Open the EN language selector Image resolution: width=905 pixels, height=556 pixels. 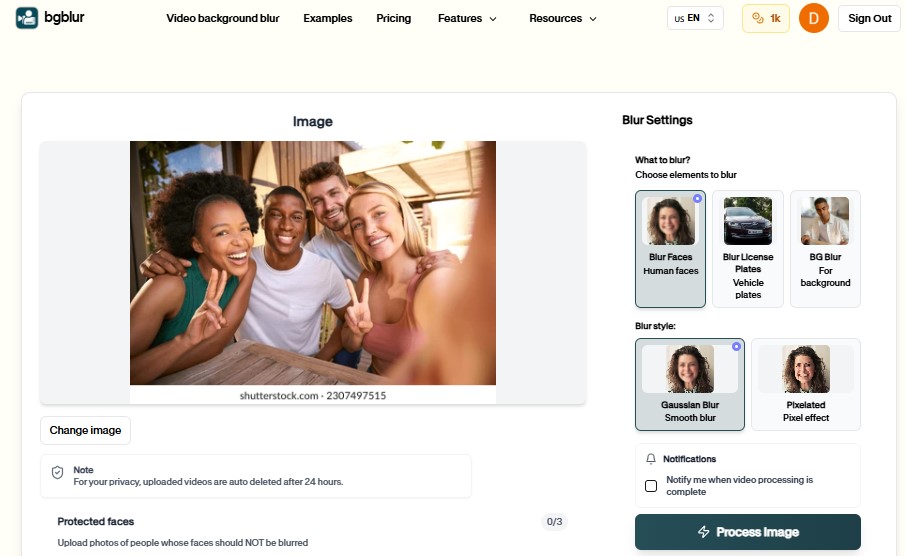pyautogui.click(x=695, y=18)
